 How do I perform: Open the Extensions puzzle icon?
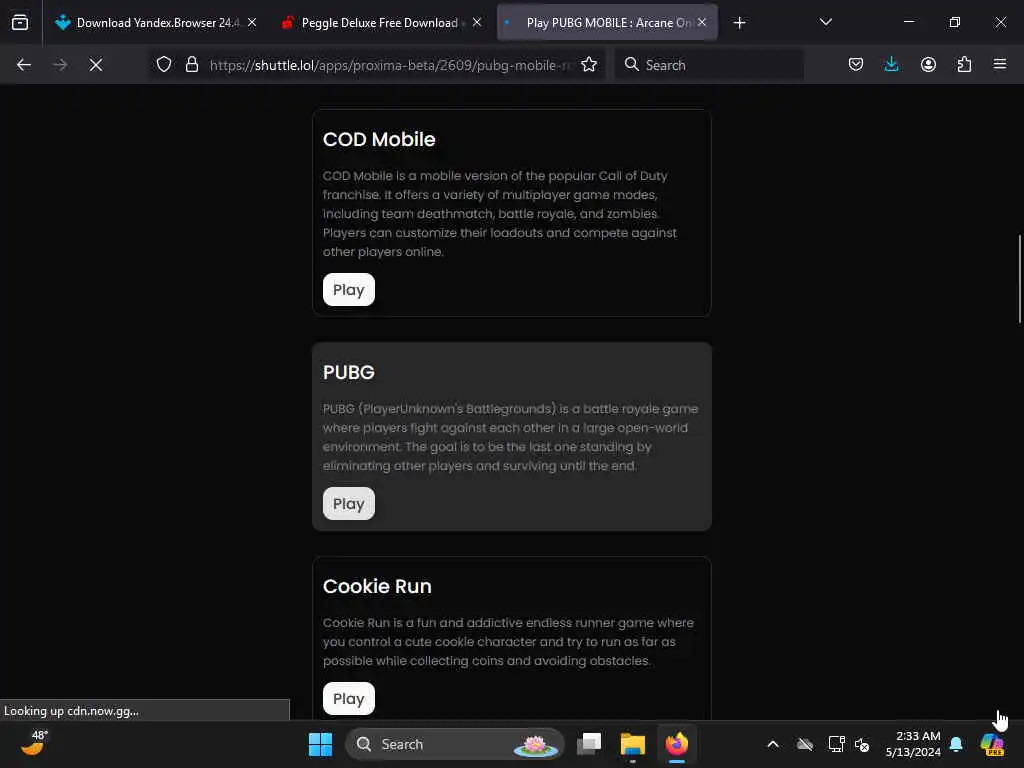pyautogui.click(x=964, y=65)
